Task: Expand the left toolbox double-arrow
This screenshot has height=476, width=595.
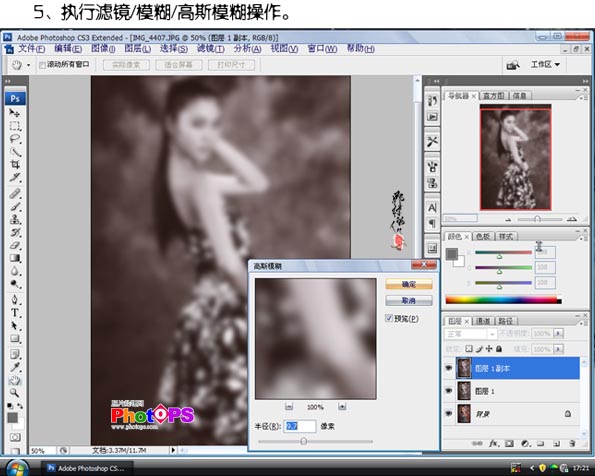Action: [8, 81]
